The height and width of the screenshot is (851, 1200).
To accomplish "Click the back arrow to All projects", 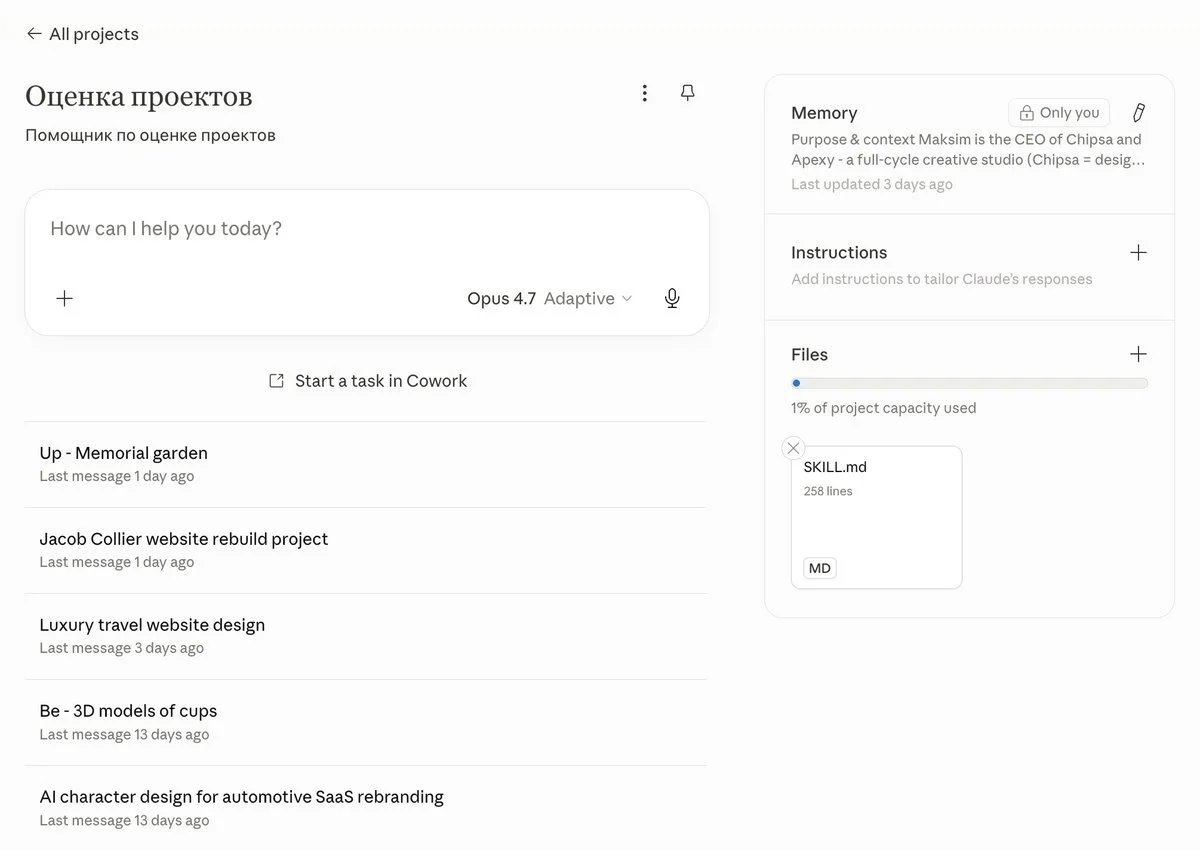I will click(x=34, y=34).
